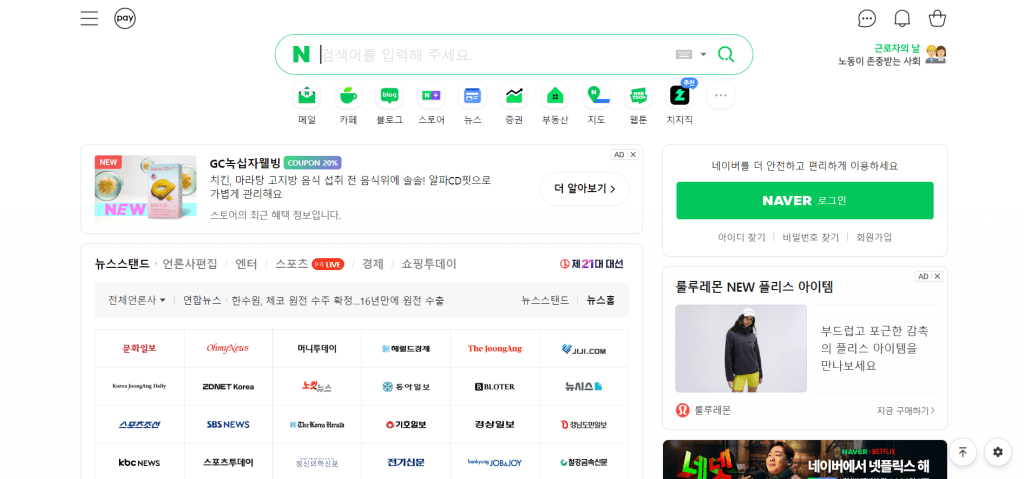Open 웹툰 shortcut icon
1024x479 pixels.
coord(638,95)
